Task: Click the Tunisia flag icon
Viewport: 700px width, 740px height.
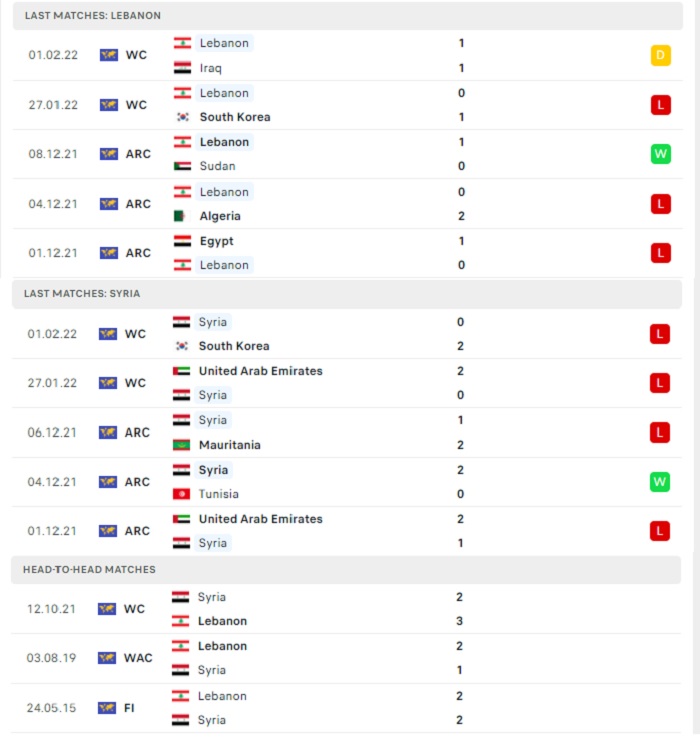Action: (181, 494)
